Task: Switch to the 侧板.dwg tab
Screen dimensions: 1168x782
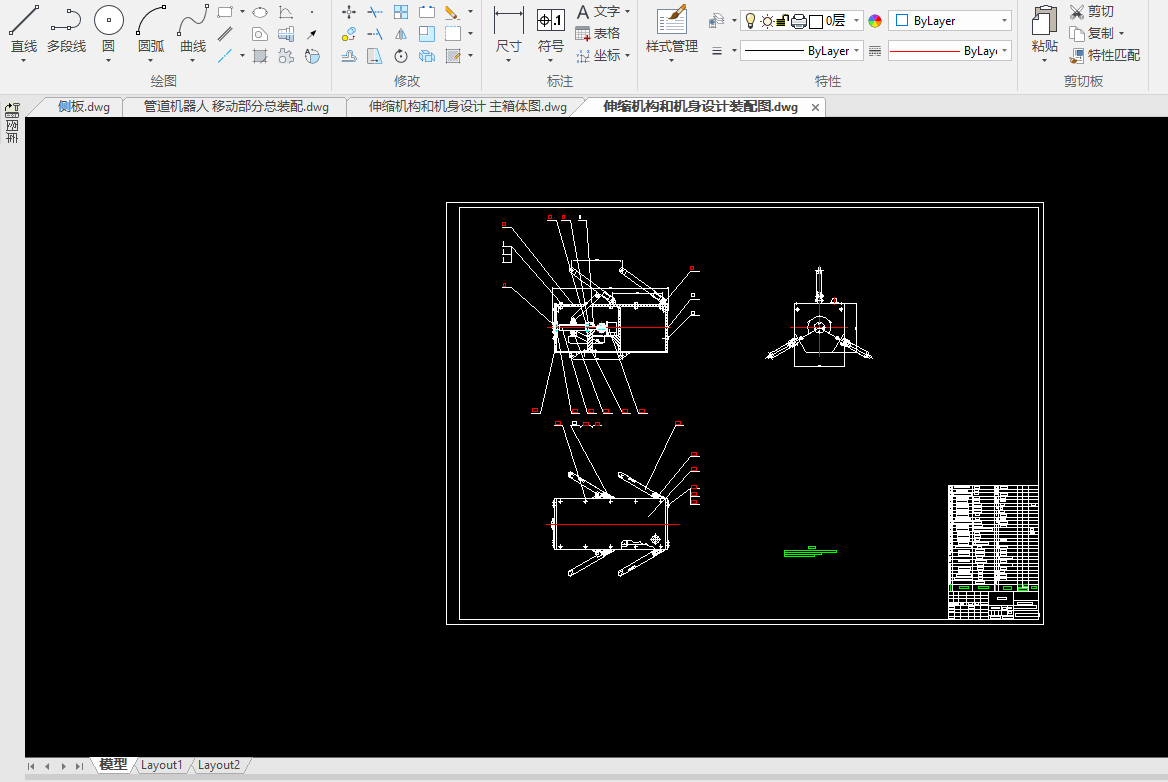Action: pos(83,107)
